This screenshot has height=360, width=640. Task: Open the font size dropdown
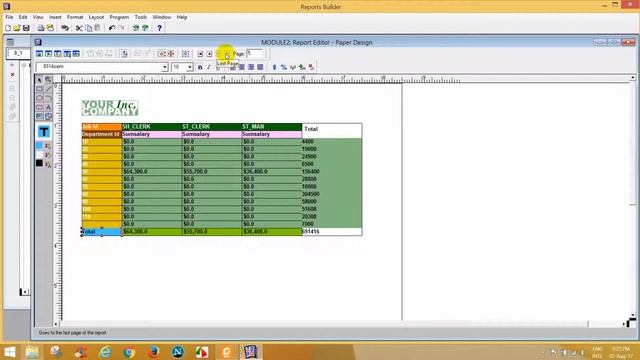tap(190, 67)
